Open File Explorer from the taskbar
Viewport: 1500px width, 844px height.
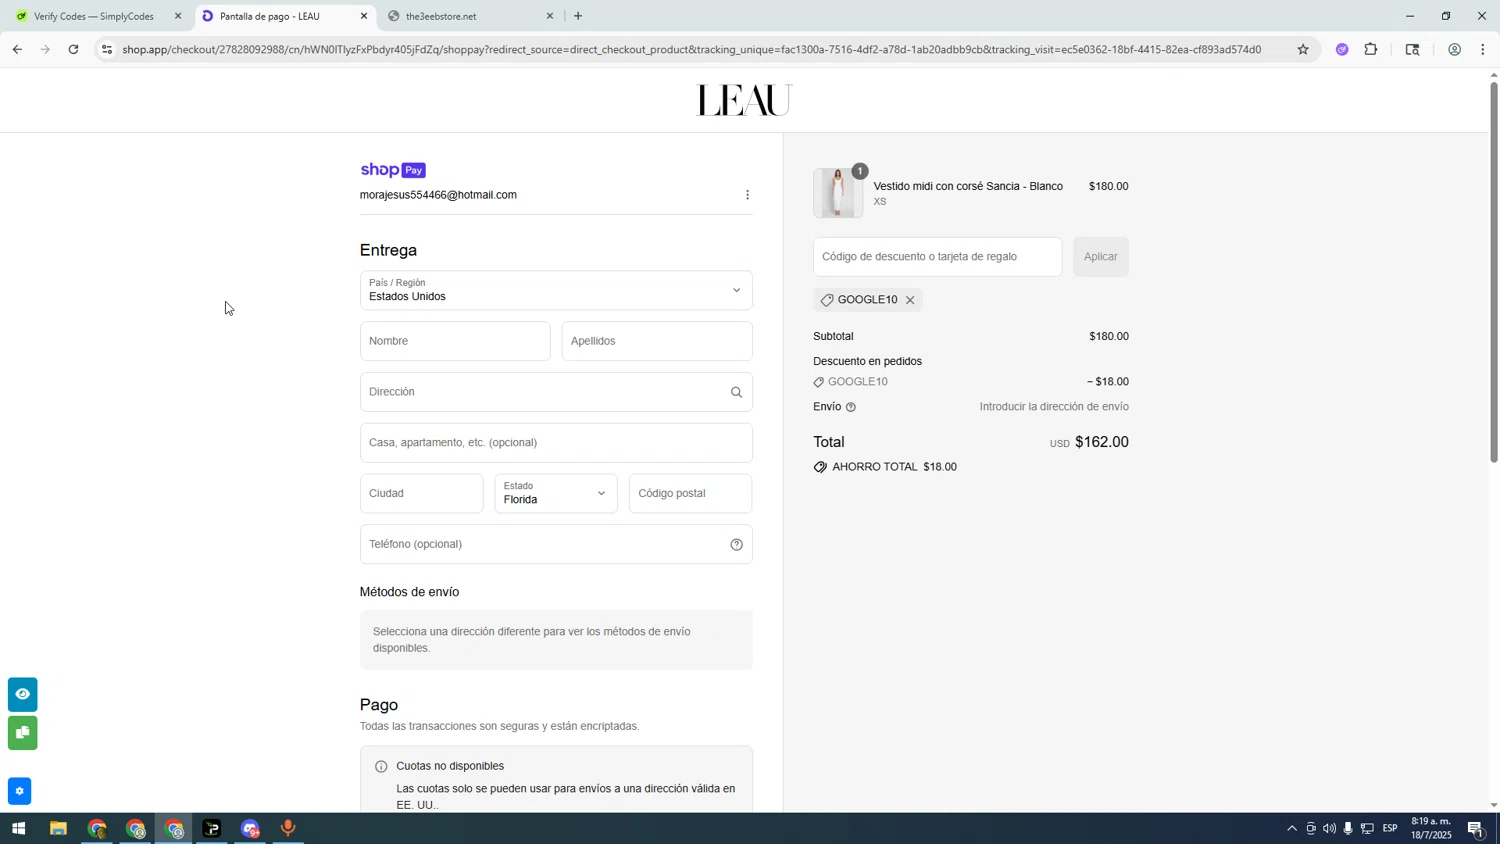(x=58, y=829)
